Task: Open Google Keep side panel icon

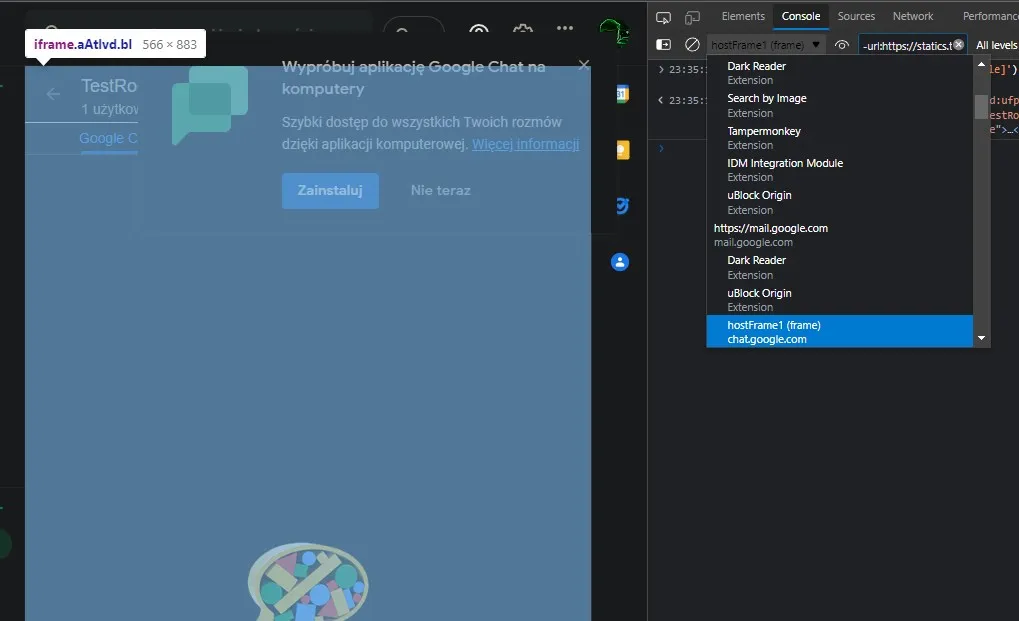Action: coord(622,150)
